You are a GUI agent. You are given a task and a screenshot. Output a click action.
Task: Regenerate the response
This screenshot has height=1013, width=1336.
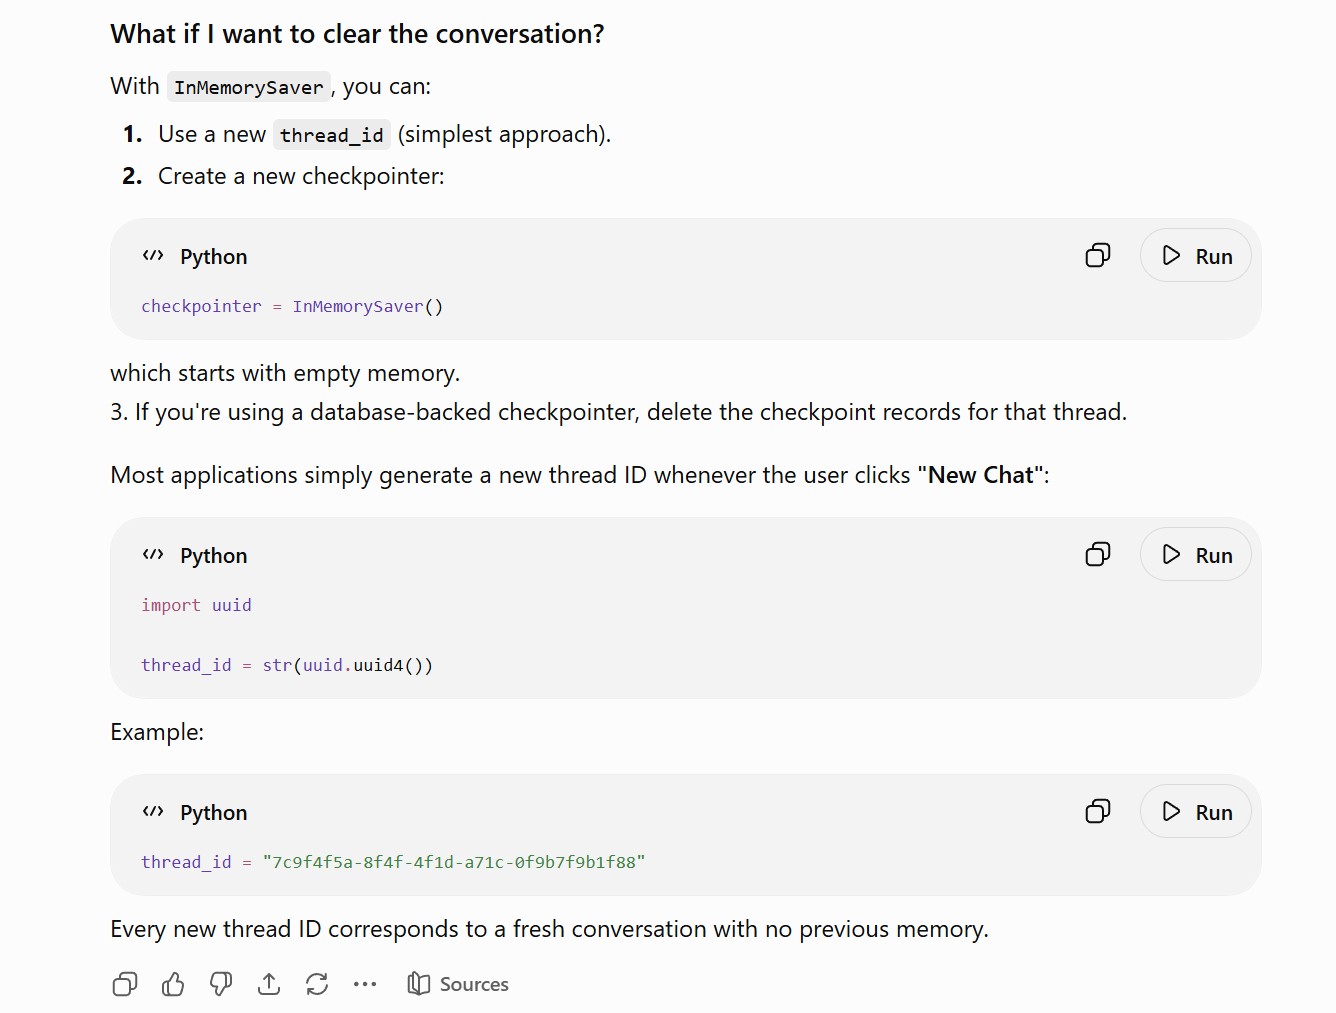coord(317,985)
